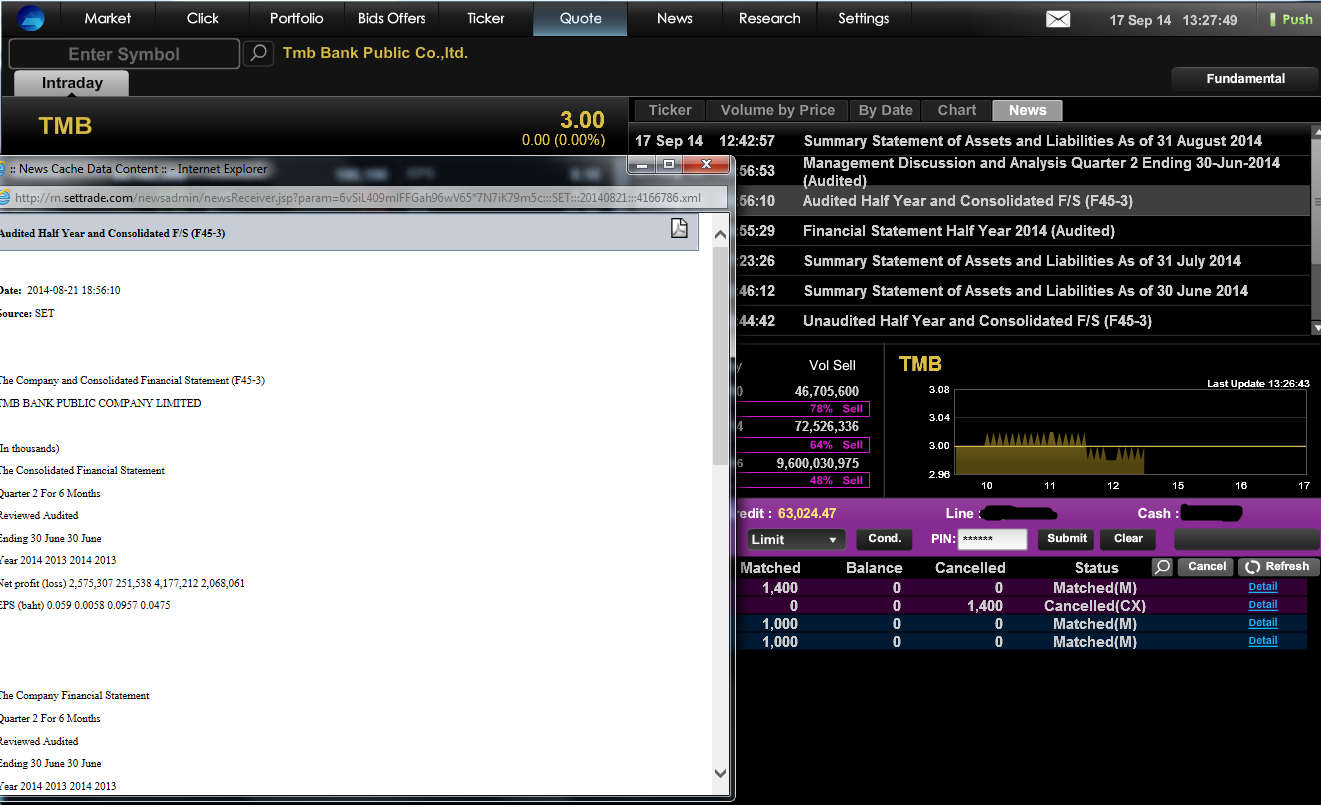Open news 'Summary Statement of Assets and Liabilities As of 31 August 2014'

click(1032, 141)
